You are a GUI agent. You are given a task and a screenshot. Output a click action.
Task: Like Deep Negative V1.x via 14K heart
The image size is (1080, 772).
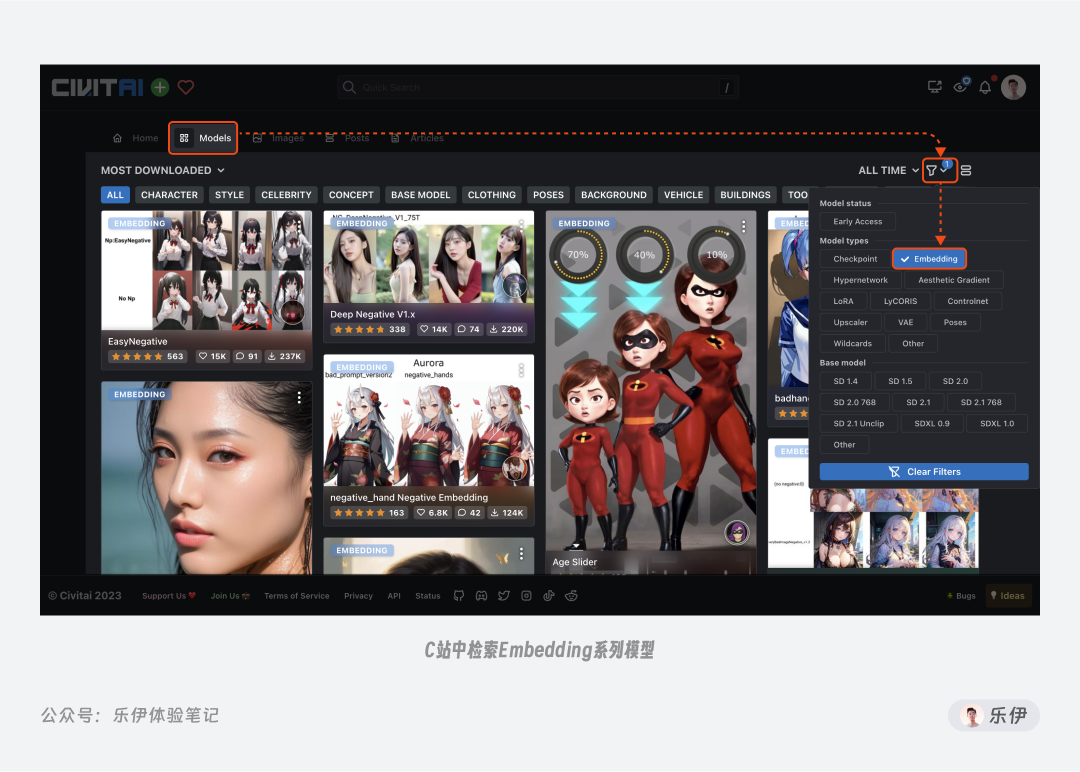coord(434,329)
